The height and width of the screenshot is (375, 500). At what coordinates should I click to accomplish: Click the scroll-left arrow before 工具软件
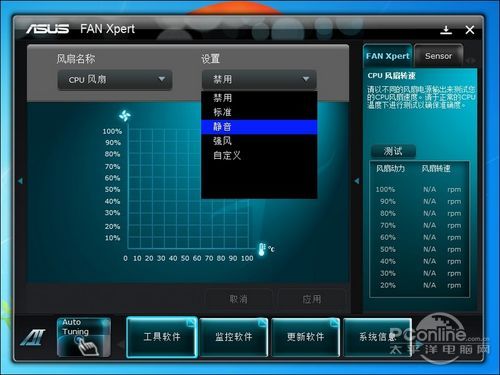(121, 343)
